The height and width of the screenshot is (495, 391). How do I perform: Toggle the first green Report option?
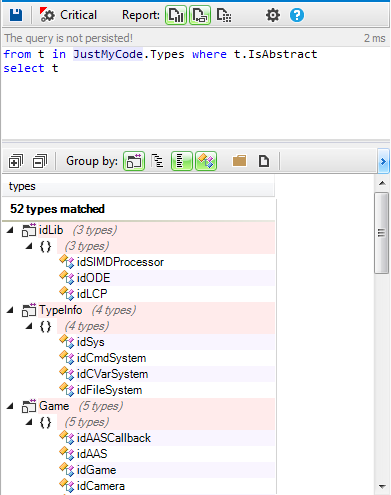coord(176,15)
